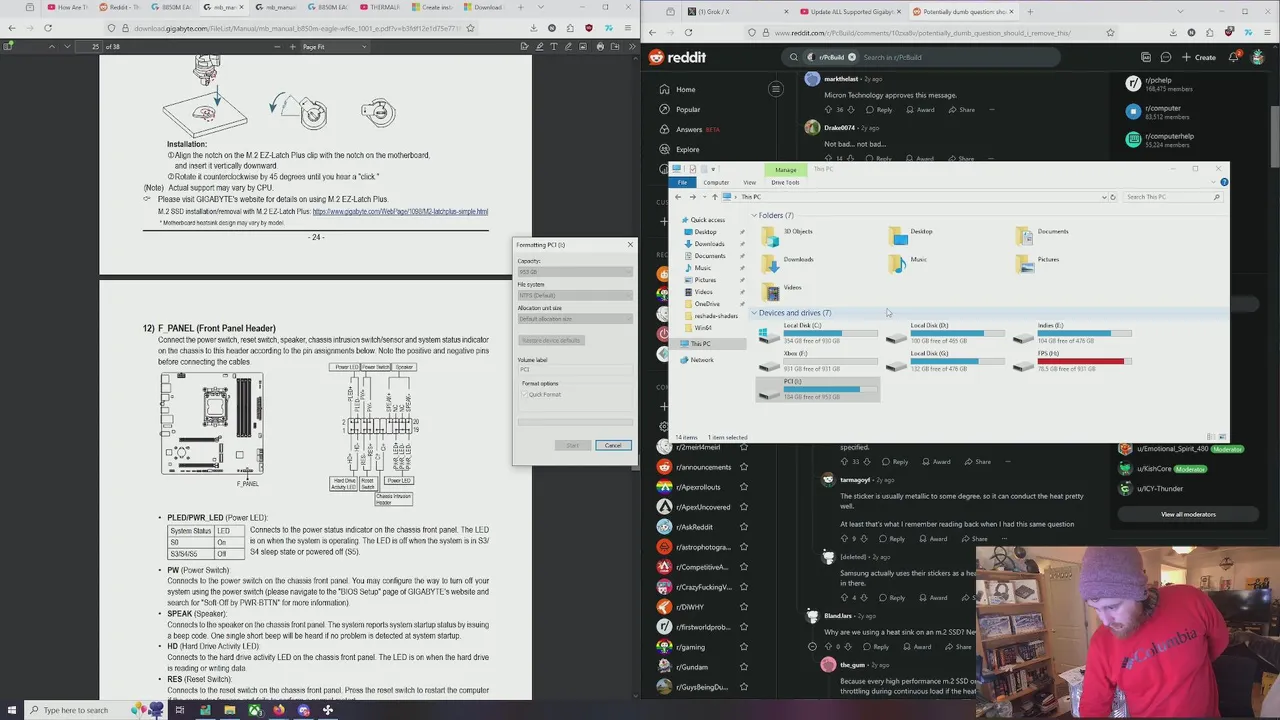Refresh the File Explorer address bar
The height and width of the screenshot is (720, 1280).
(x=1113, y=197)
